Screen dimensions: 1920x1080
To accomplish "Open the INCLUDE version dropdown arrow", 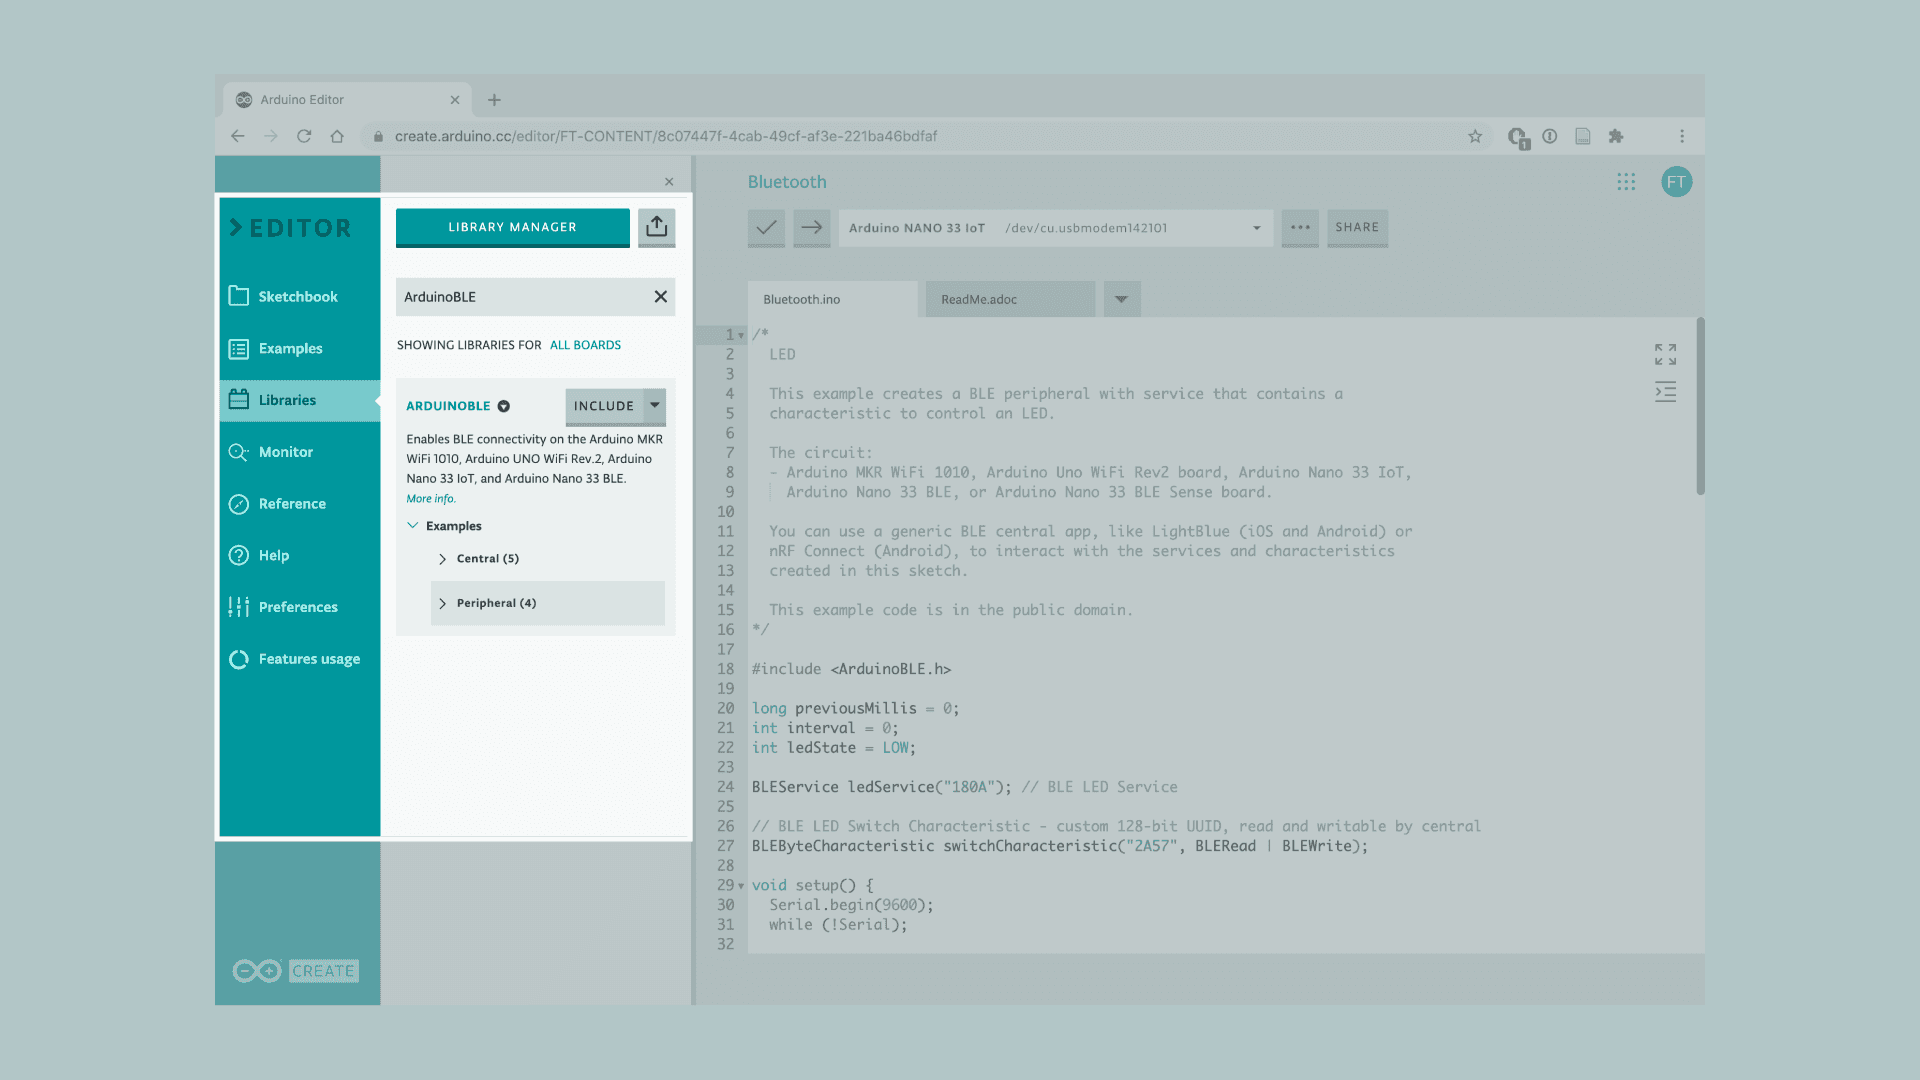I will (655, 405).
